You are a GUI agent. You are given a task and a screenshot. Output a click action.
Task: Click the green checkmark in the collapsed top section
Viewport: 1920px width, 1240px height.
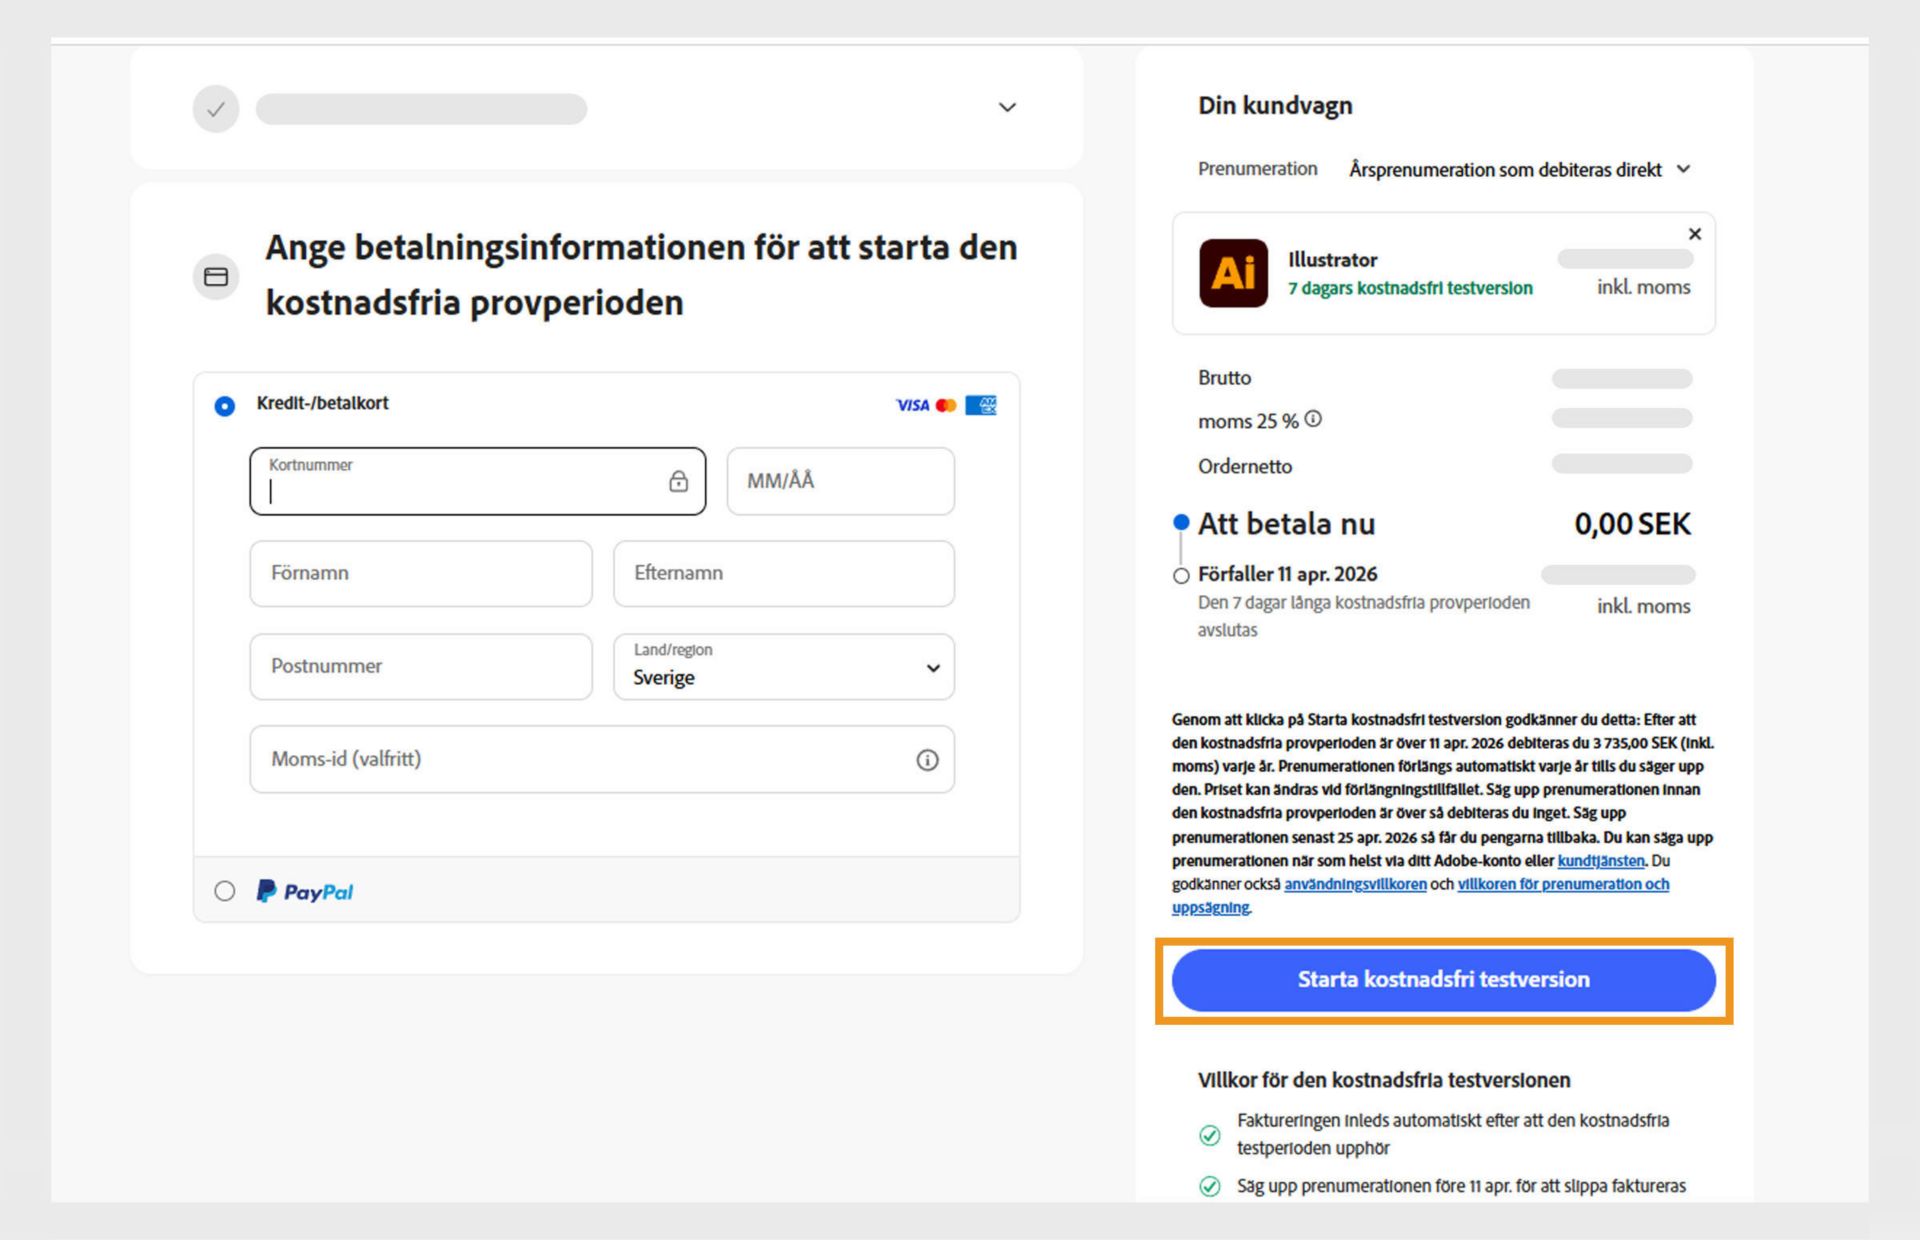[x=215, y=108]
